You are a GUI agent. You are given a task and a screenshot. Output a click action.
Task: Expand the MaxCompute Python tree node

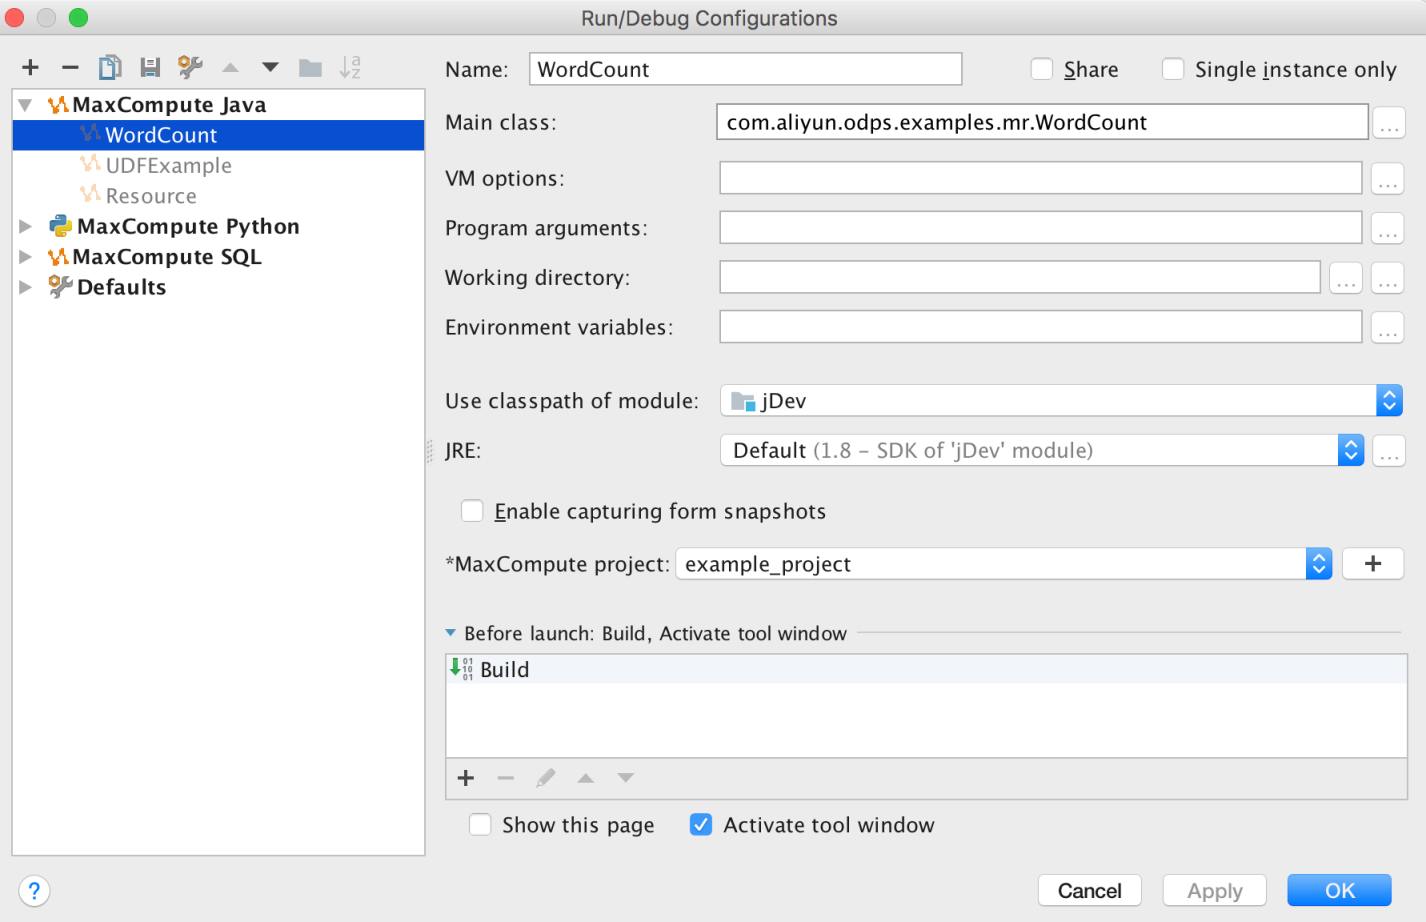(x=26, y=227)
